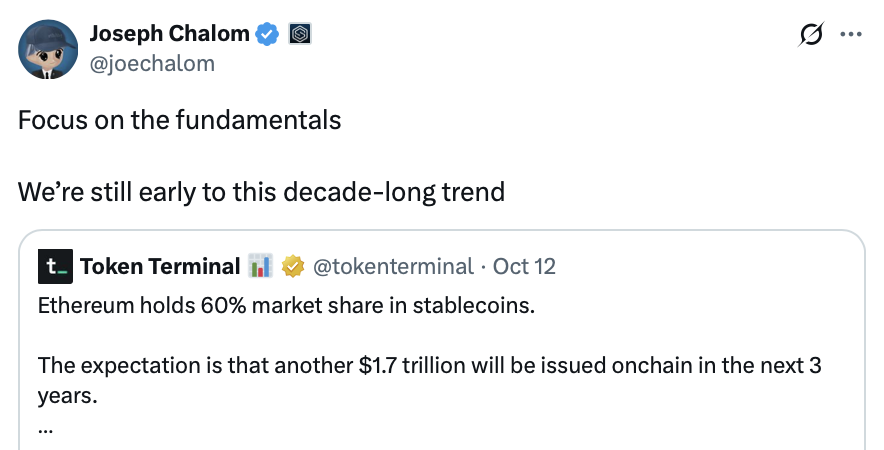Click the "Focus on the fundamentals" tweet text
Image resolution: width=884 pixels, height=450 pixels.
180,121
